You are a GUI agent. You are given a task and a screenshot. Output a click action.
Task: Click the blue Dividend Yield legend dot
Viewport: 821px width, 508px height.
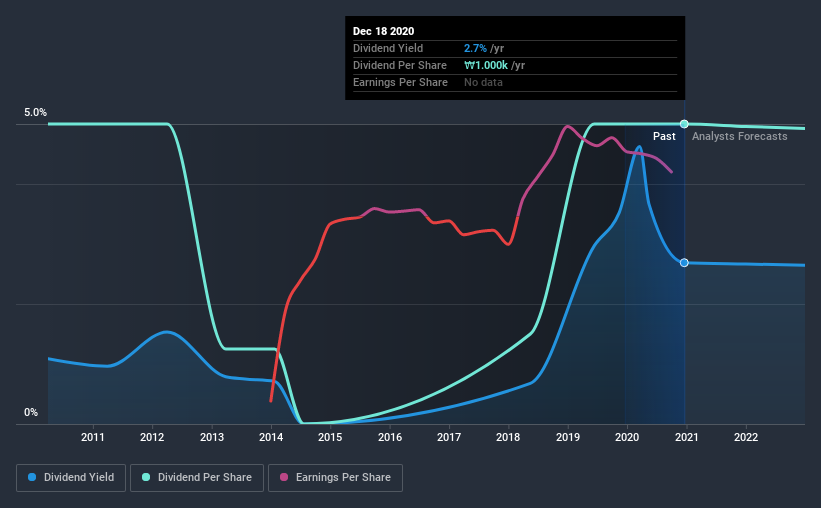[32, 477]
